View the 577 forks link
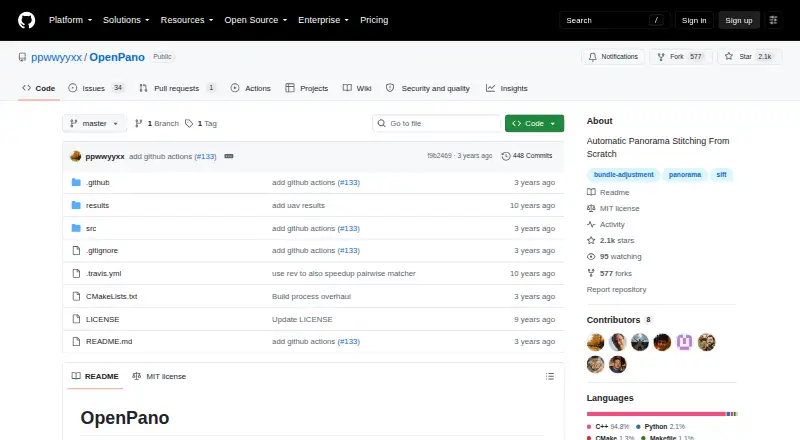Viewport: 800px width, 440px height. [609, 274]
